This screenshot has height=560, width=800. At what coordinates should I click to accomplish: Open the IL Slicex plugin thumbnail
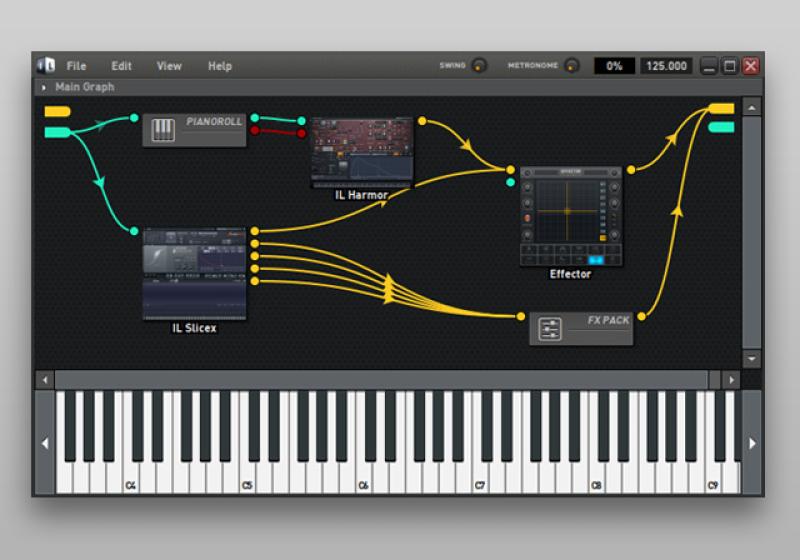[x=194, y=274]
